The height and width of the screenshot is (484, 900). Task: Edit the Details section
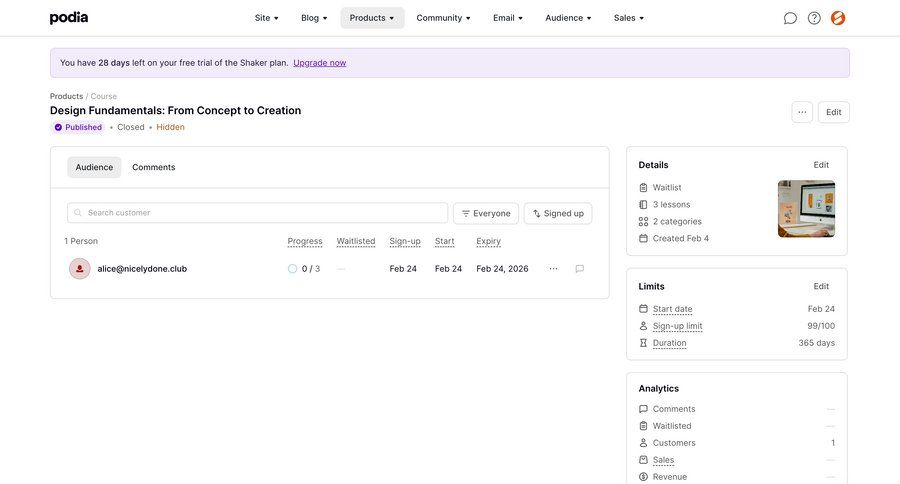(821, 165)
